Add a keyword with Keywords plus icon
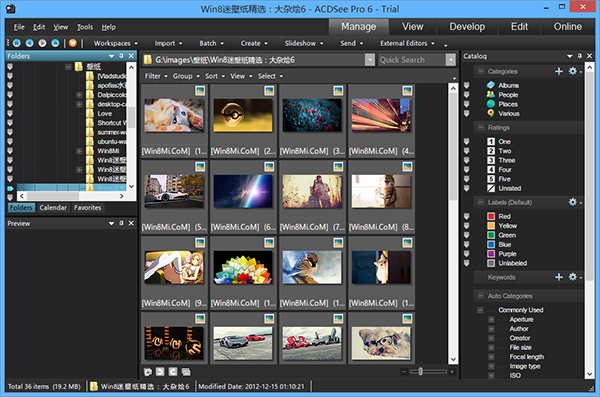This screenshot has width=600, height=397. click(x=559, y=277)
